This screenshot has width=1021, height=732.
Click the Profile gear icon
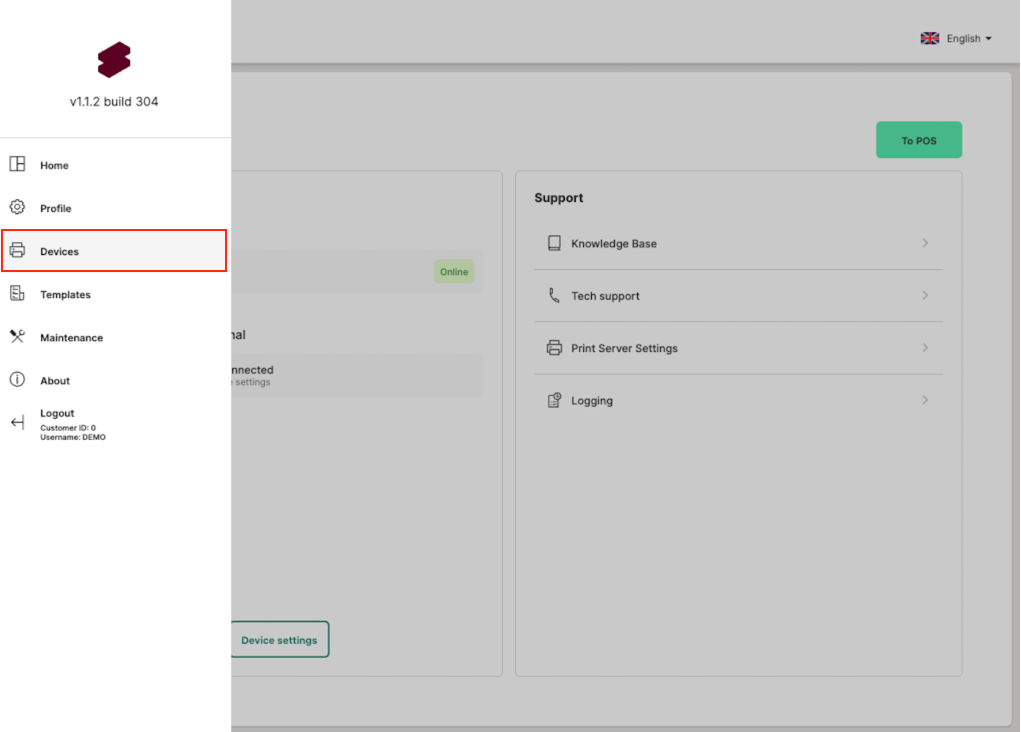(x=17, y=208)
